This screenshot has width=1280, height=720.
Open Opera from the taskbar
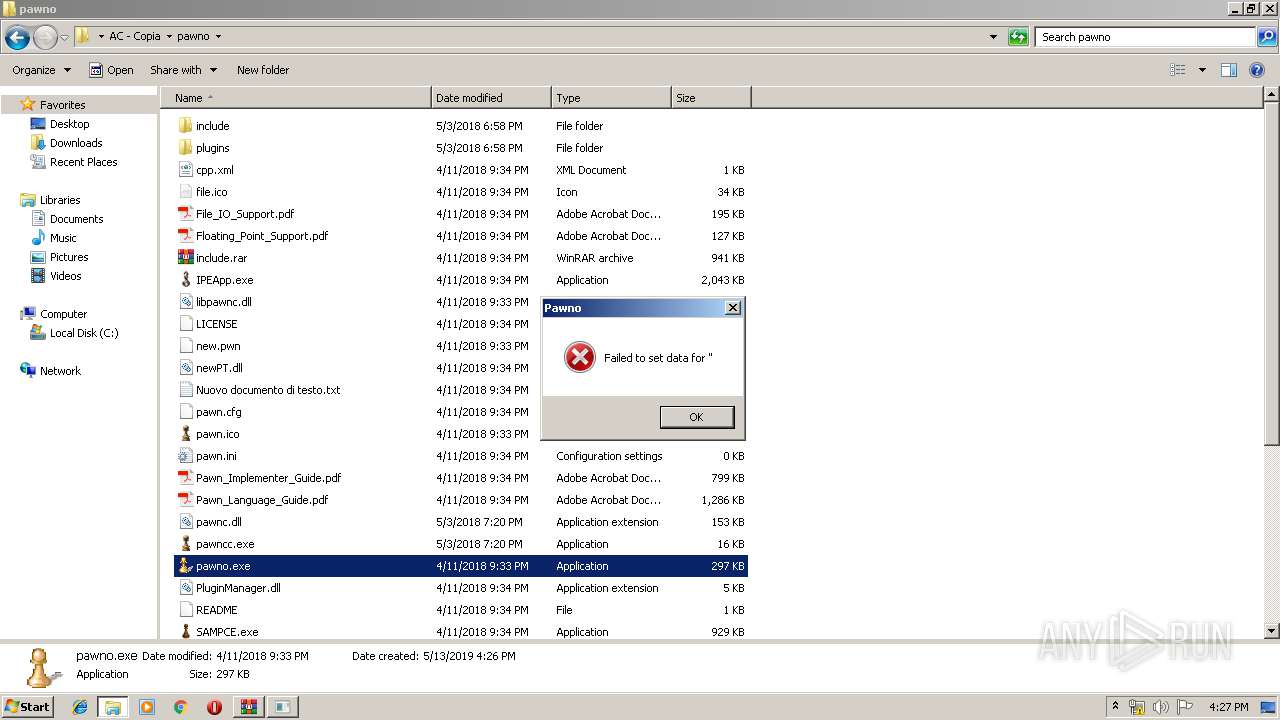[x=214, y=707]
